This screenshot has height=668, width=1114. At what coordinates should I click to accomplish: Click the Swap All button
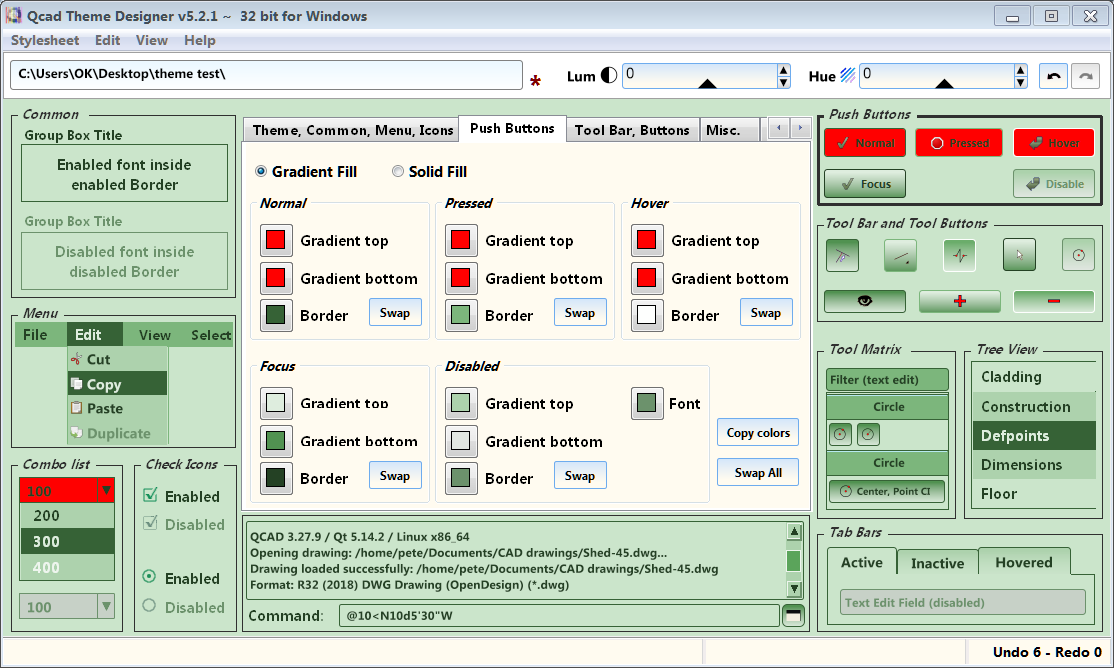point(757,472)
